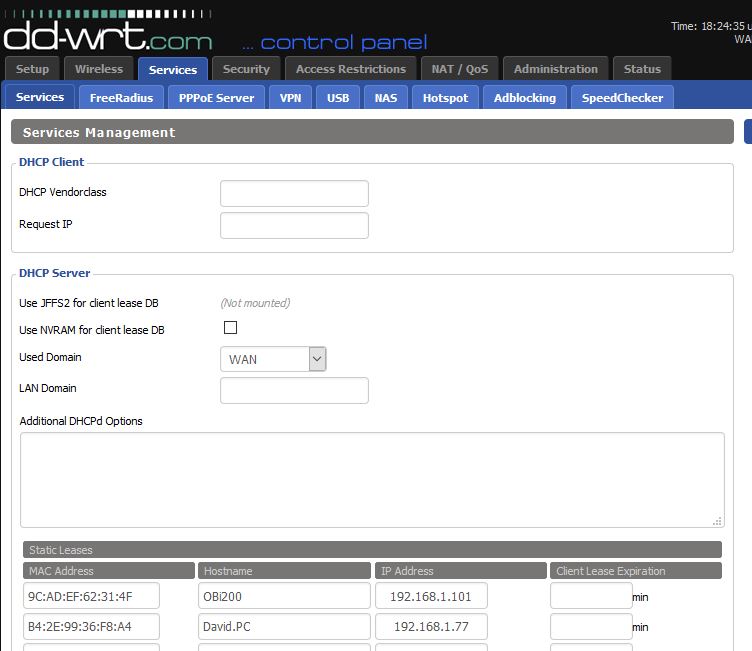Select the OBi200 hostname field

284,597
